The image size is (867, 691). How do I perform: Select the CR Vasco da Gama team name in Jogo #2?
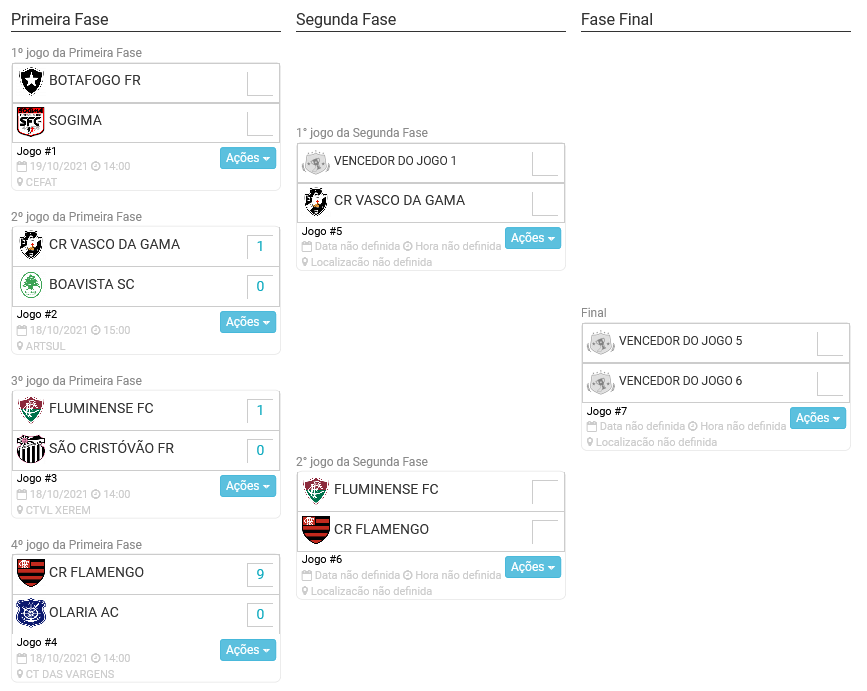pos(114,245)
